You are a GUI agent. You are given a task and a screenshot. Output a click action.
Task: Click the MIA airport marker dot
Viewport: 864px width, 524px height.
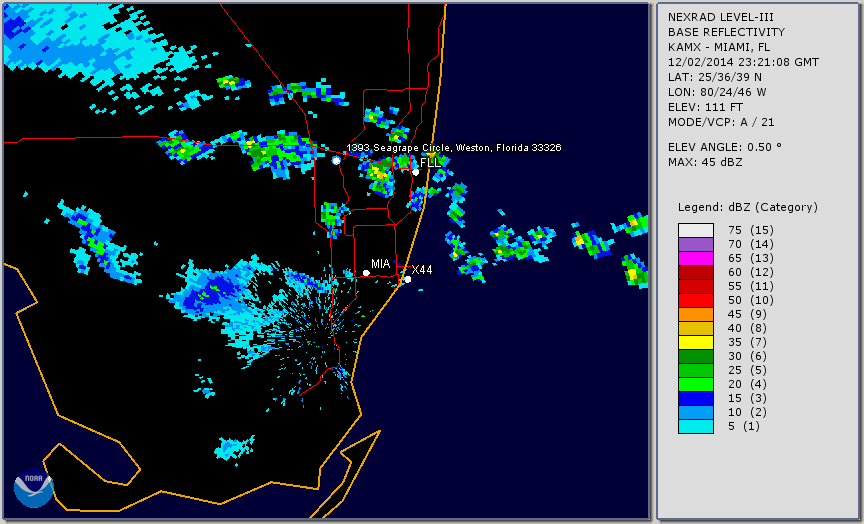366,273
